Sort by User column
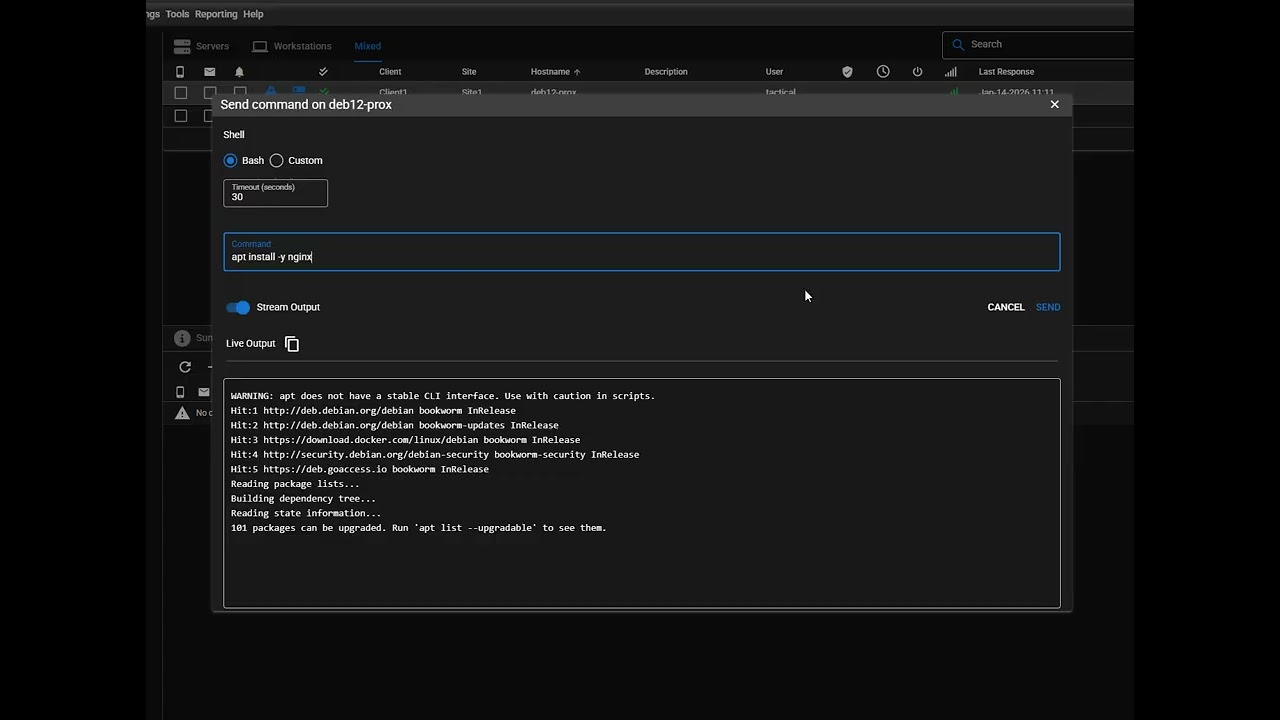 pos(774,72)
